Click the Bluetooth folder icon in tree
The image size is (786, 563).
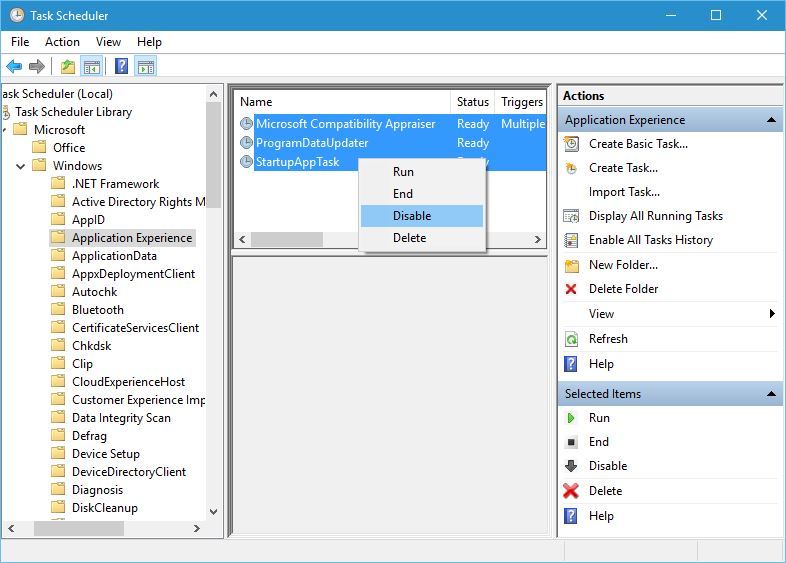point(58,309)
